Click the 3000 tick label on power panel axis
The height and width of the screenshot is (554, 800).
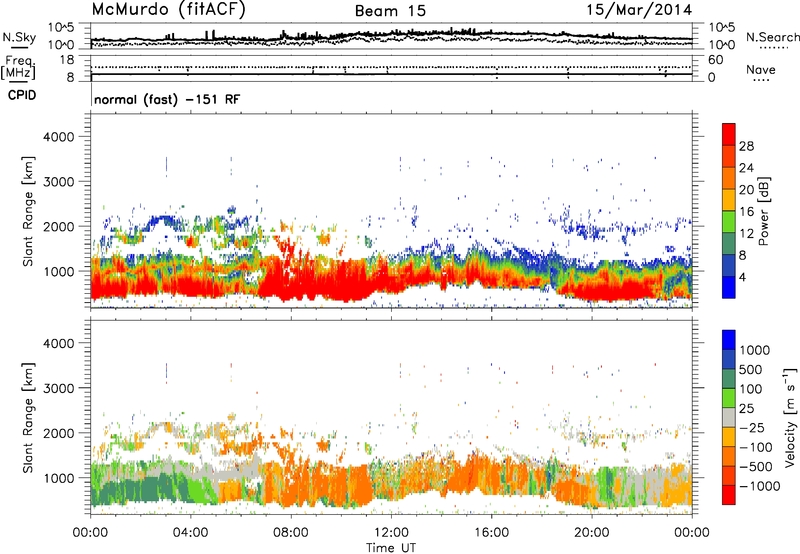[x=58, y=182]
